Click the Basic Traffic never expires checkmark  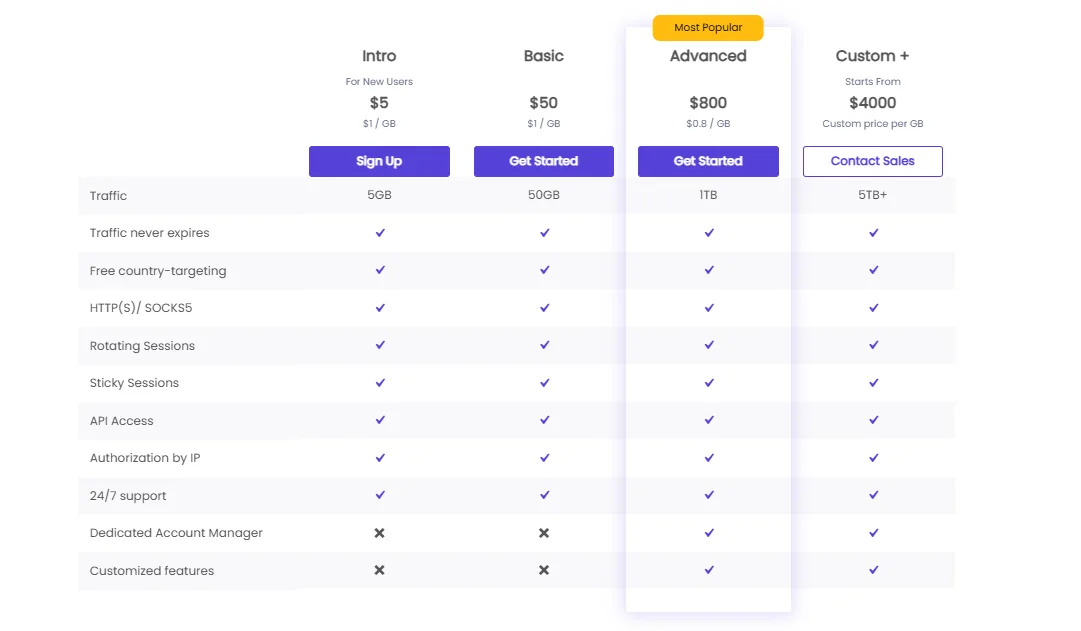(x=544, y=232)
